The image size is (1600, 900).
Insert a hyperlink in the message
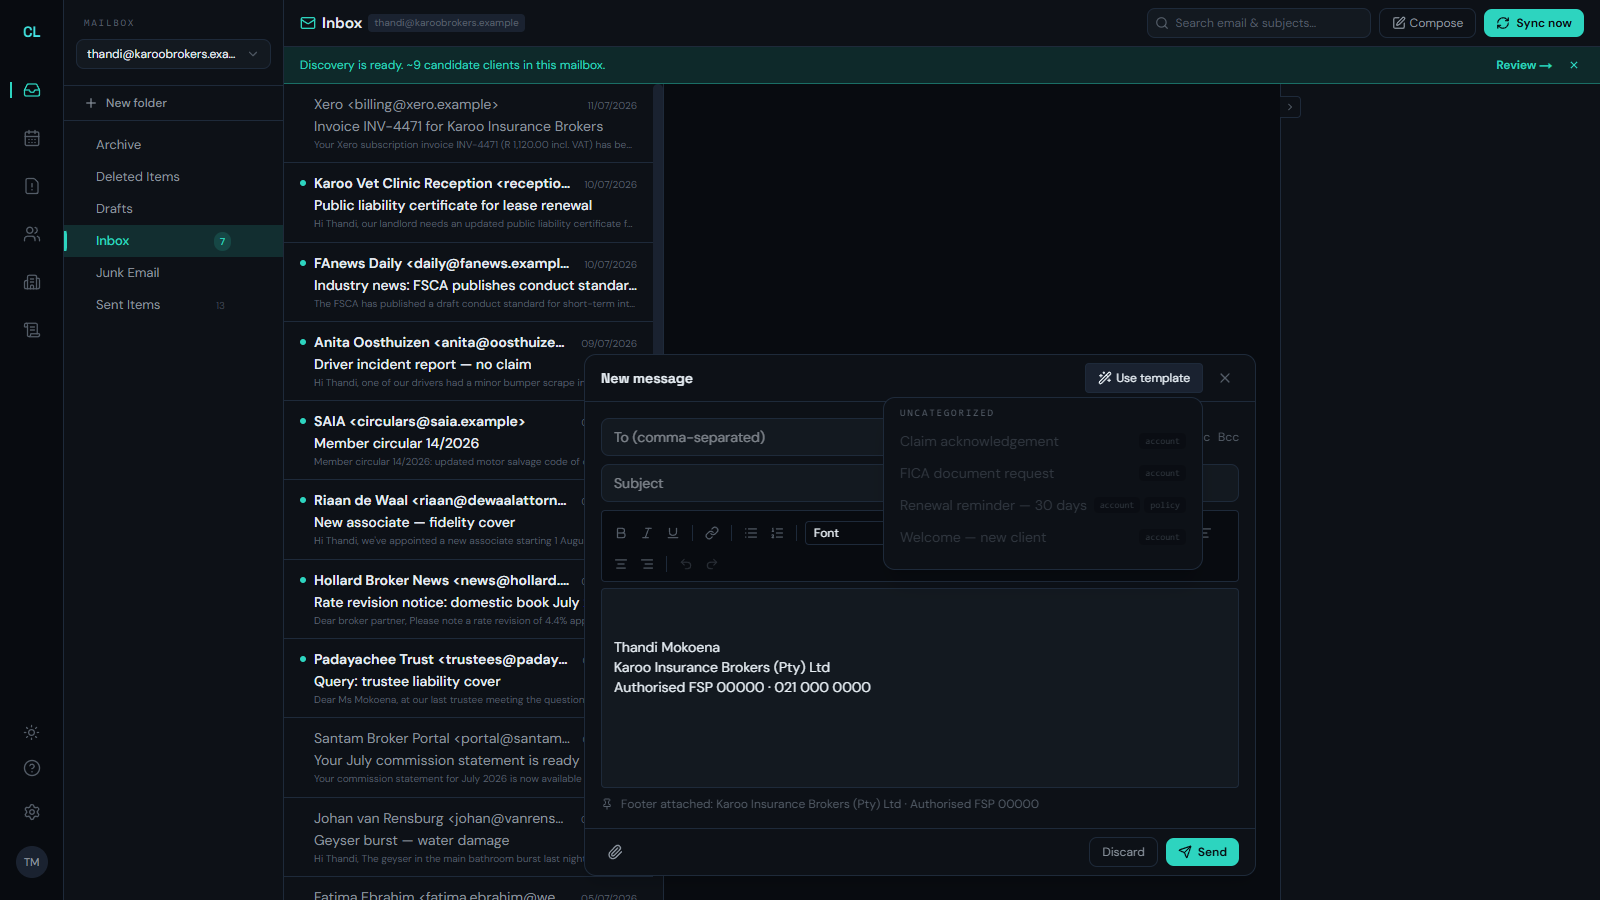click(x=712, y=533)
